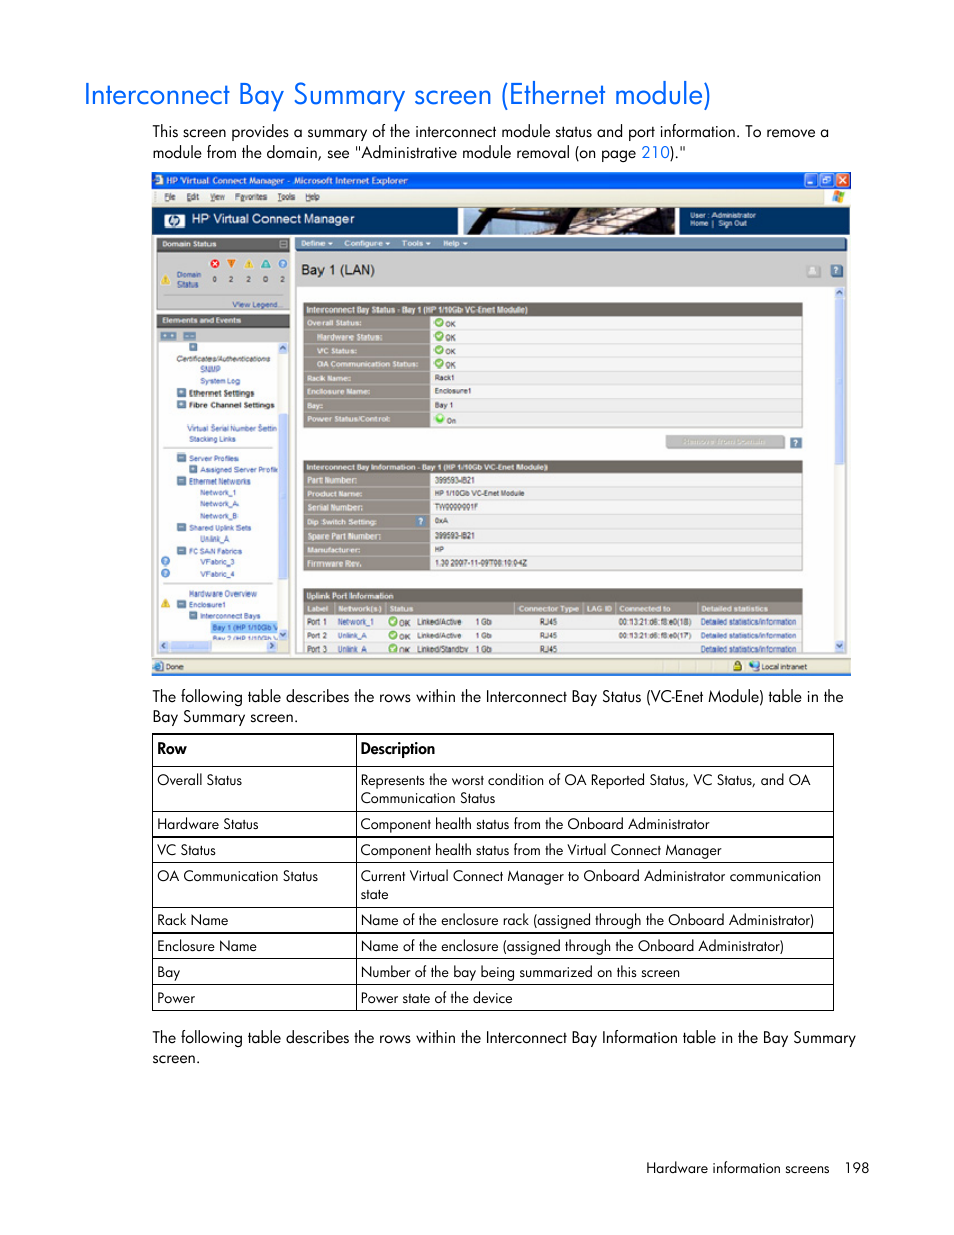
Task: Click the Remove from Domain button
Action: point(725,442)
